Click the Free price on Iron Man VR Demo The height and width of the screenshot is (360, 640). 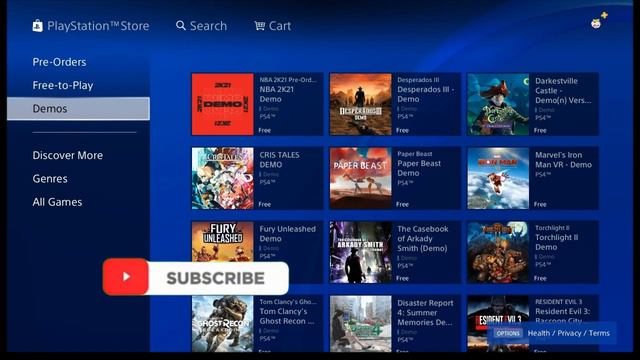(540, 204)
